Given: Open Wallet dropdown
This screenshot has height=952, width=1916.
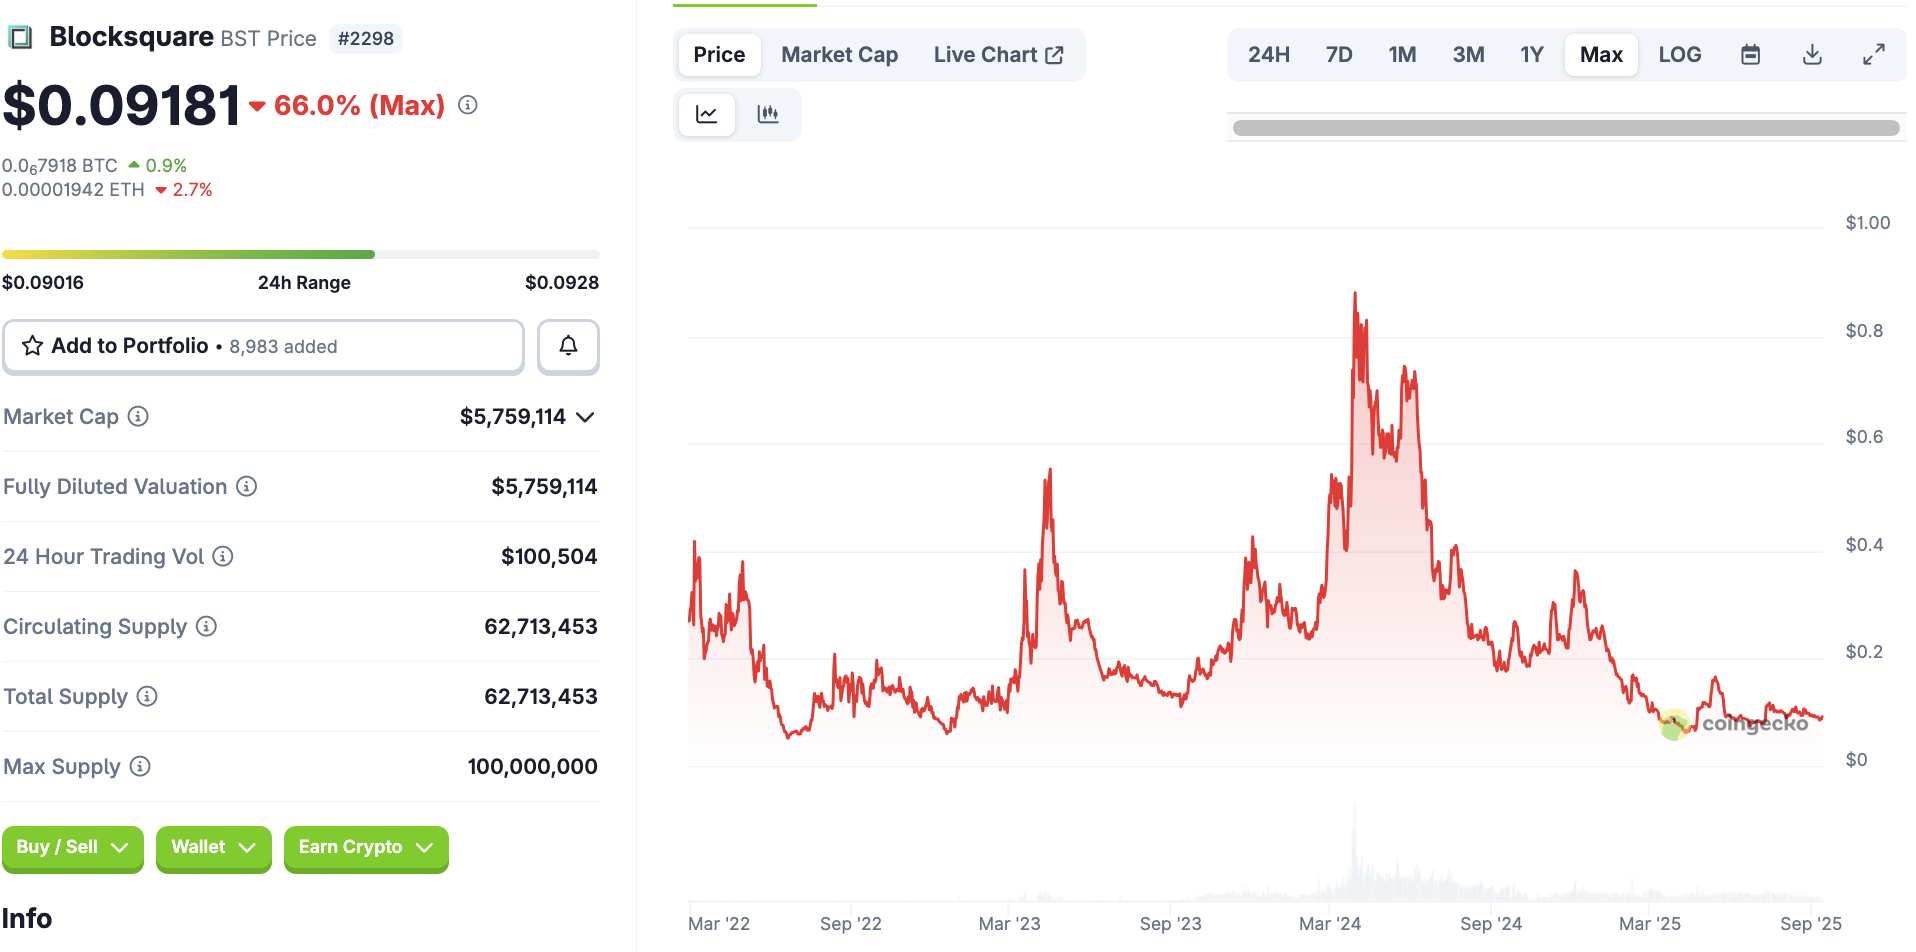Looking at the screenshot, I should (x=214, y=848).
